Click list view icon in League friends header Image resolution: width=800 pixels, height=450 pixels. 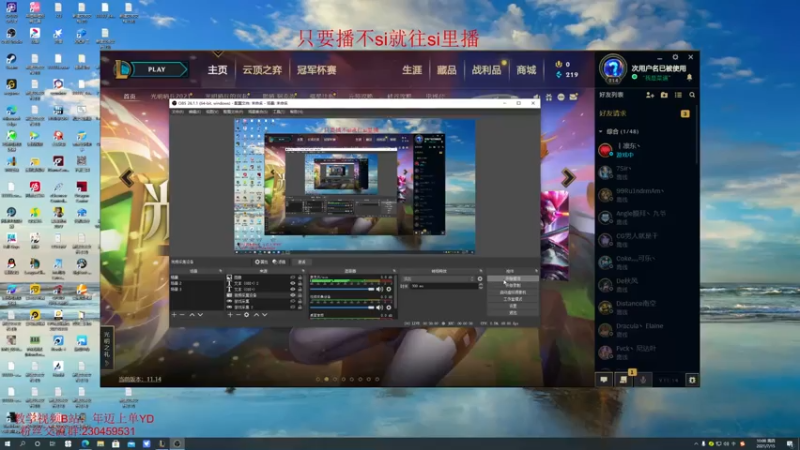click(x=678, y=95)
